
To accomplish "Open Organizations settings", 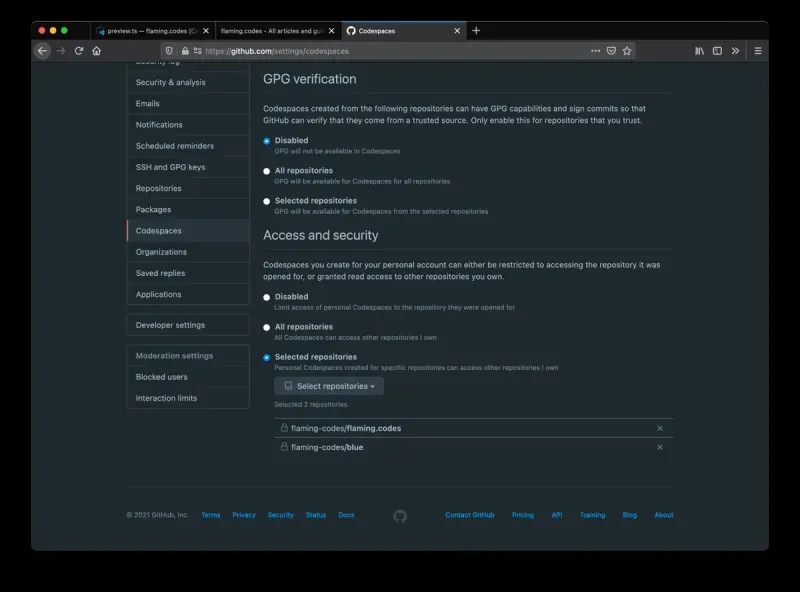I will 188,252.
